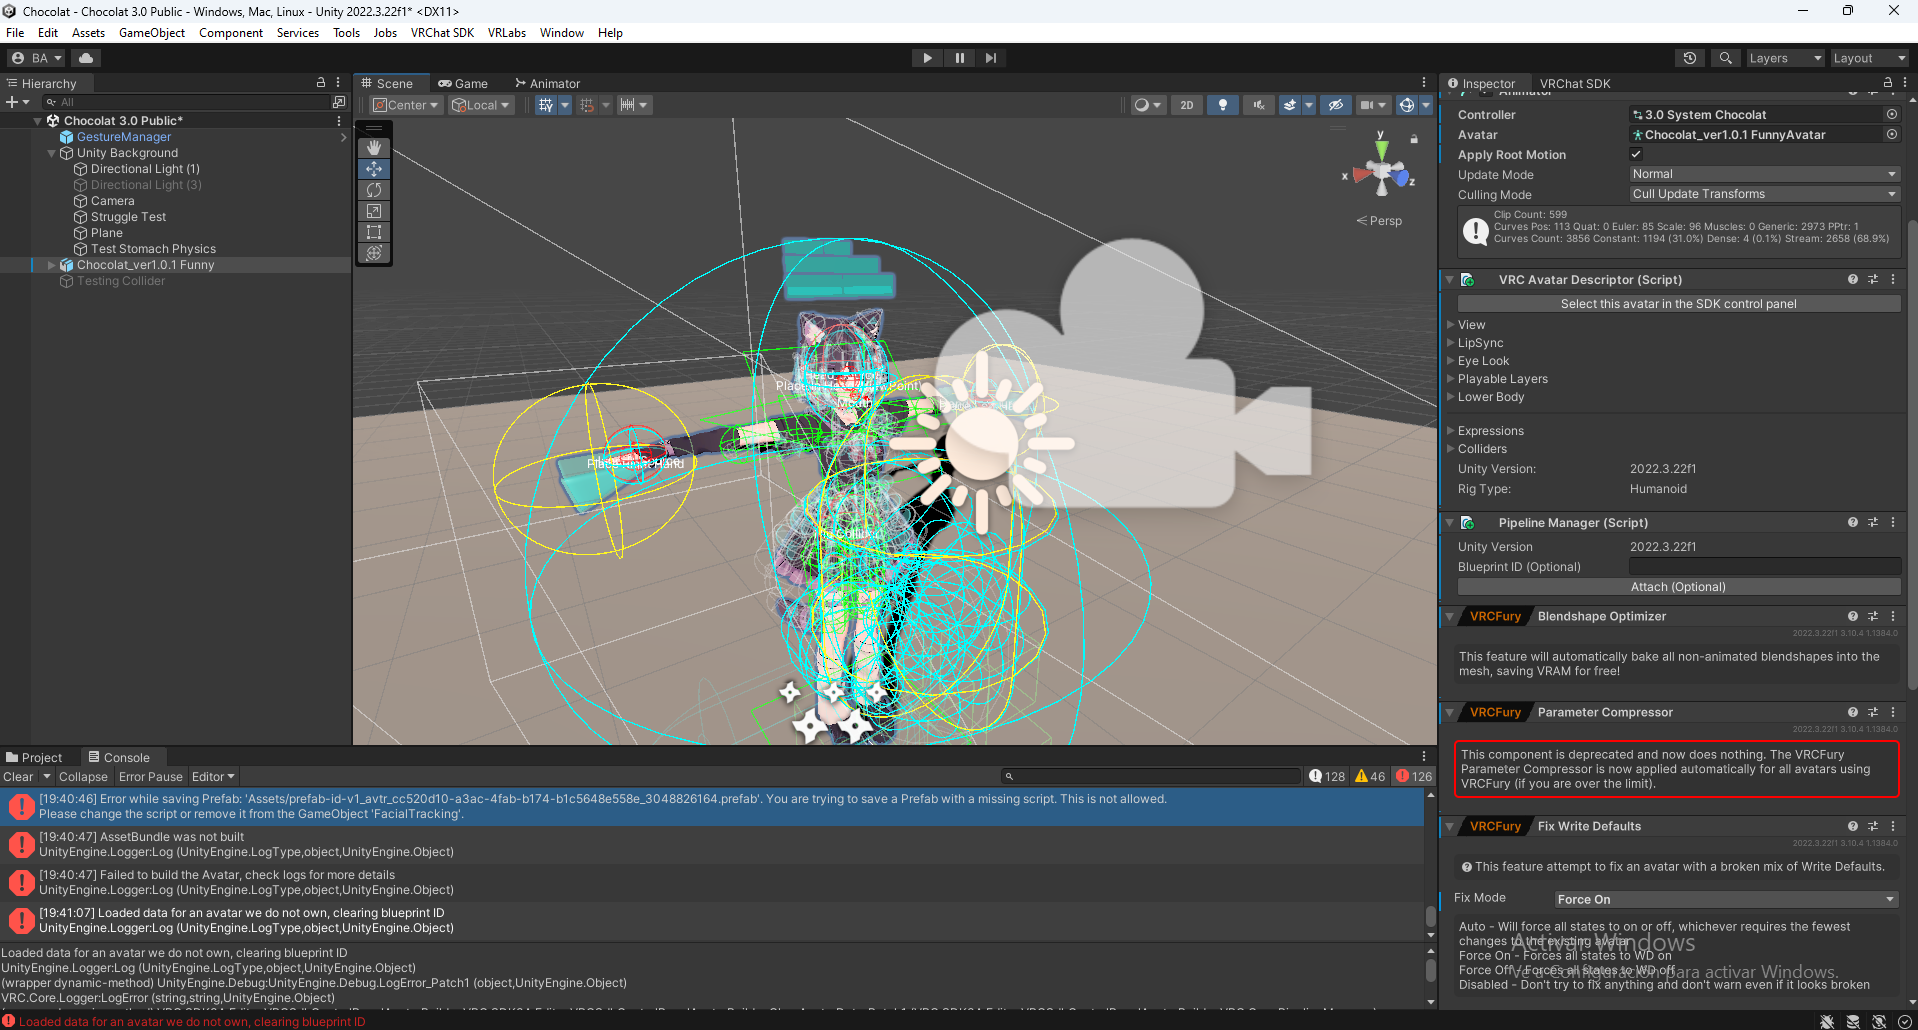Select the Transform tool
Image resolution: width=1918 pixels, height=1030 pixels.
tap(374, 253)
